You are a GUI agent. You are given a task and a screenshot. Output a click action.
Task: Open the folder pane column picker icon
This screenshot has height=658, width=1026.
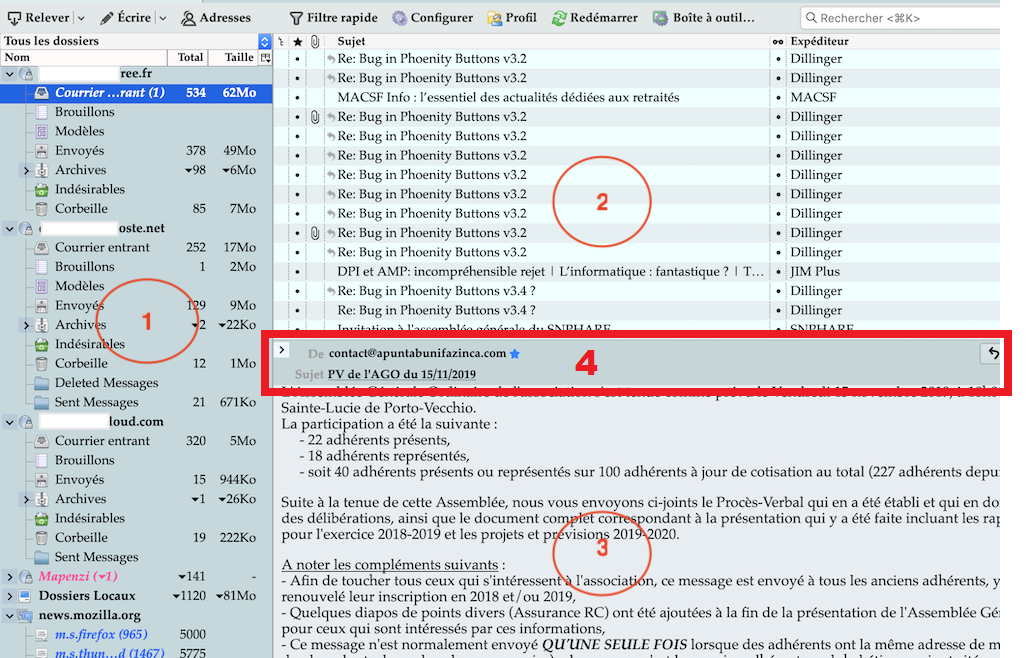(266, 58)
